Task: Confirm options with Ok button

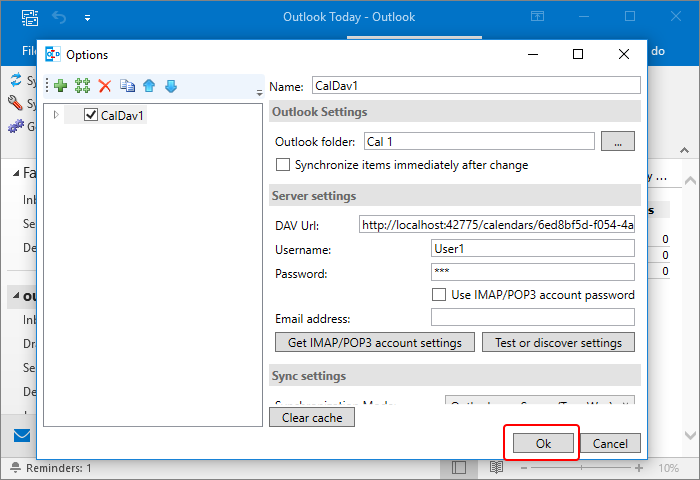Action: coord(543,443)
